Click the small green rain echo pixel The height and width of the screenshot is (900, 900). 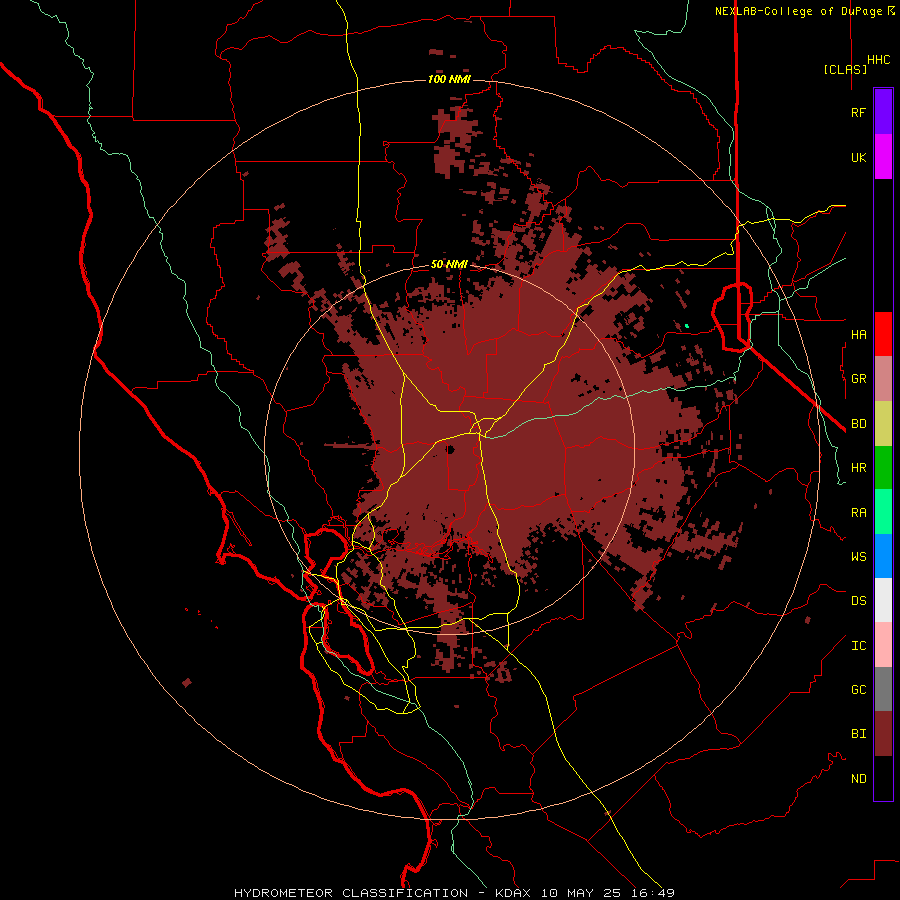coord(686,326)
